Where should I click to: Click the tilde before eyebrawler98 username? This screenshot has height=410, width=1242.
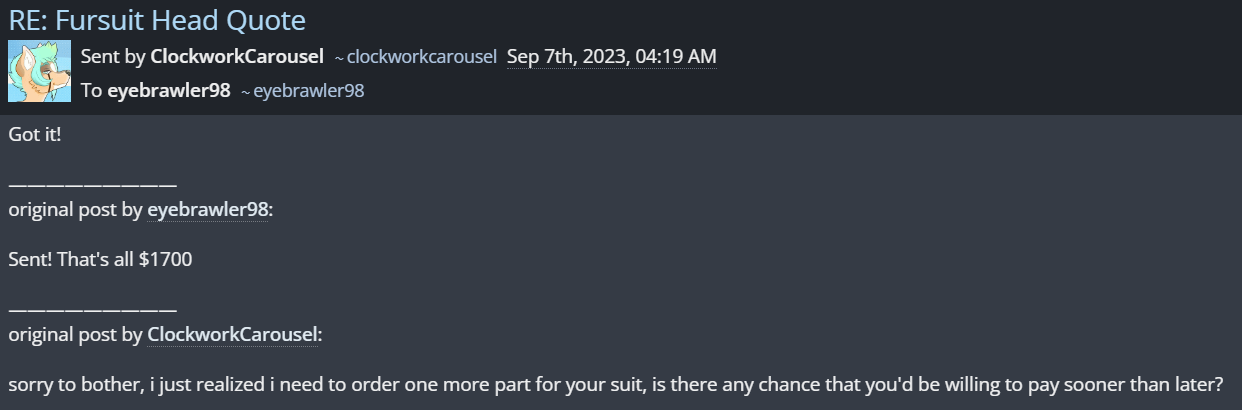click(x=245, y=92)
